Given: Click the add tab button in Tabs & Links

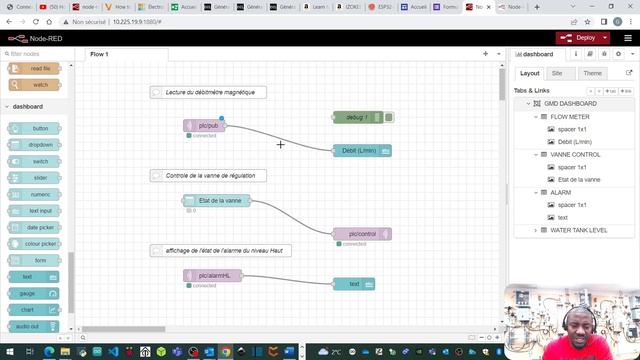Looking at the screenshot, I should [611, 91].
